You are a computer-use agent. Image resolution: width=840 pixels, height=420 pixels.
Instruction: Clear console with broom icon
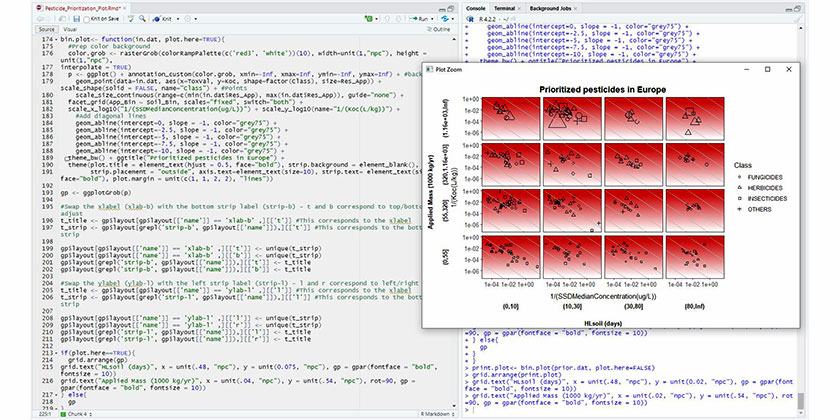point(798,19)
